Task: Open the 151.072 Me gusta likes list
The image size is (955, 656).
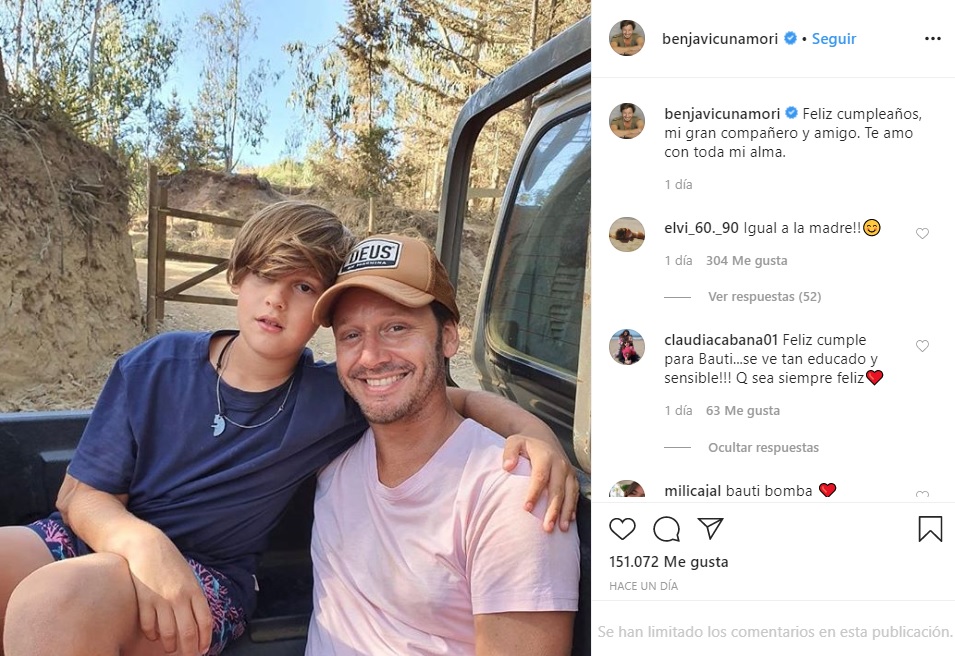Action: [x=668, y=562]
